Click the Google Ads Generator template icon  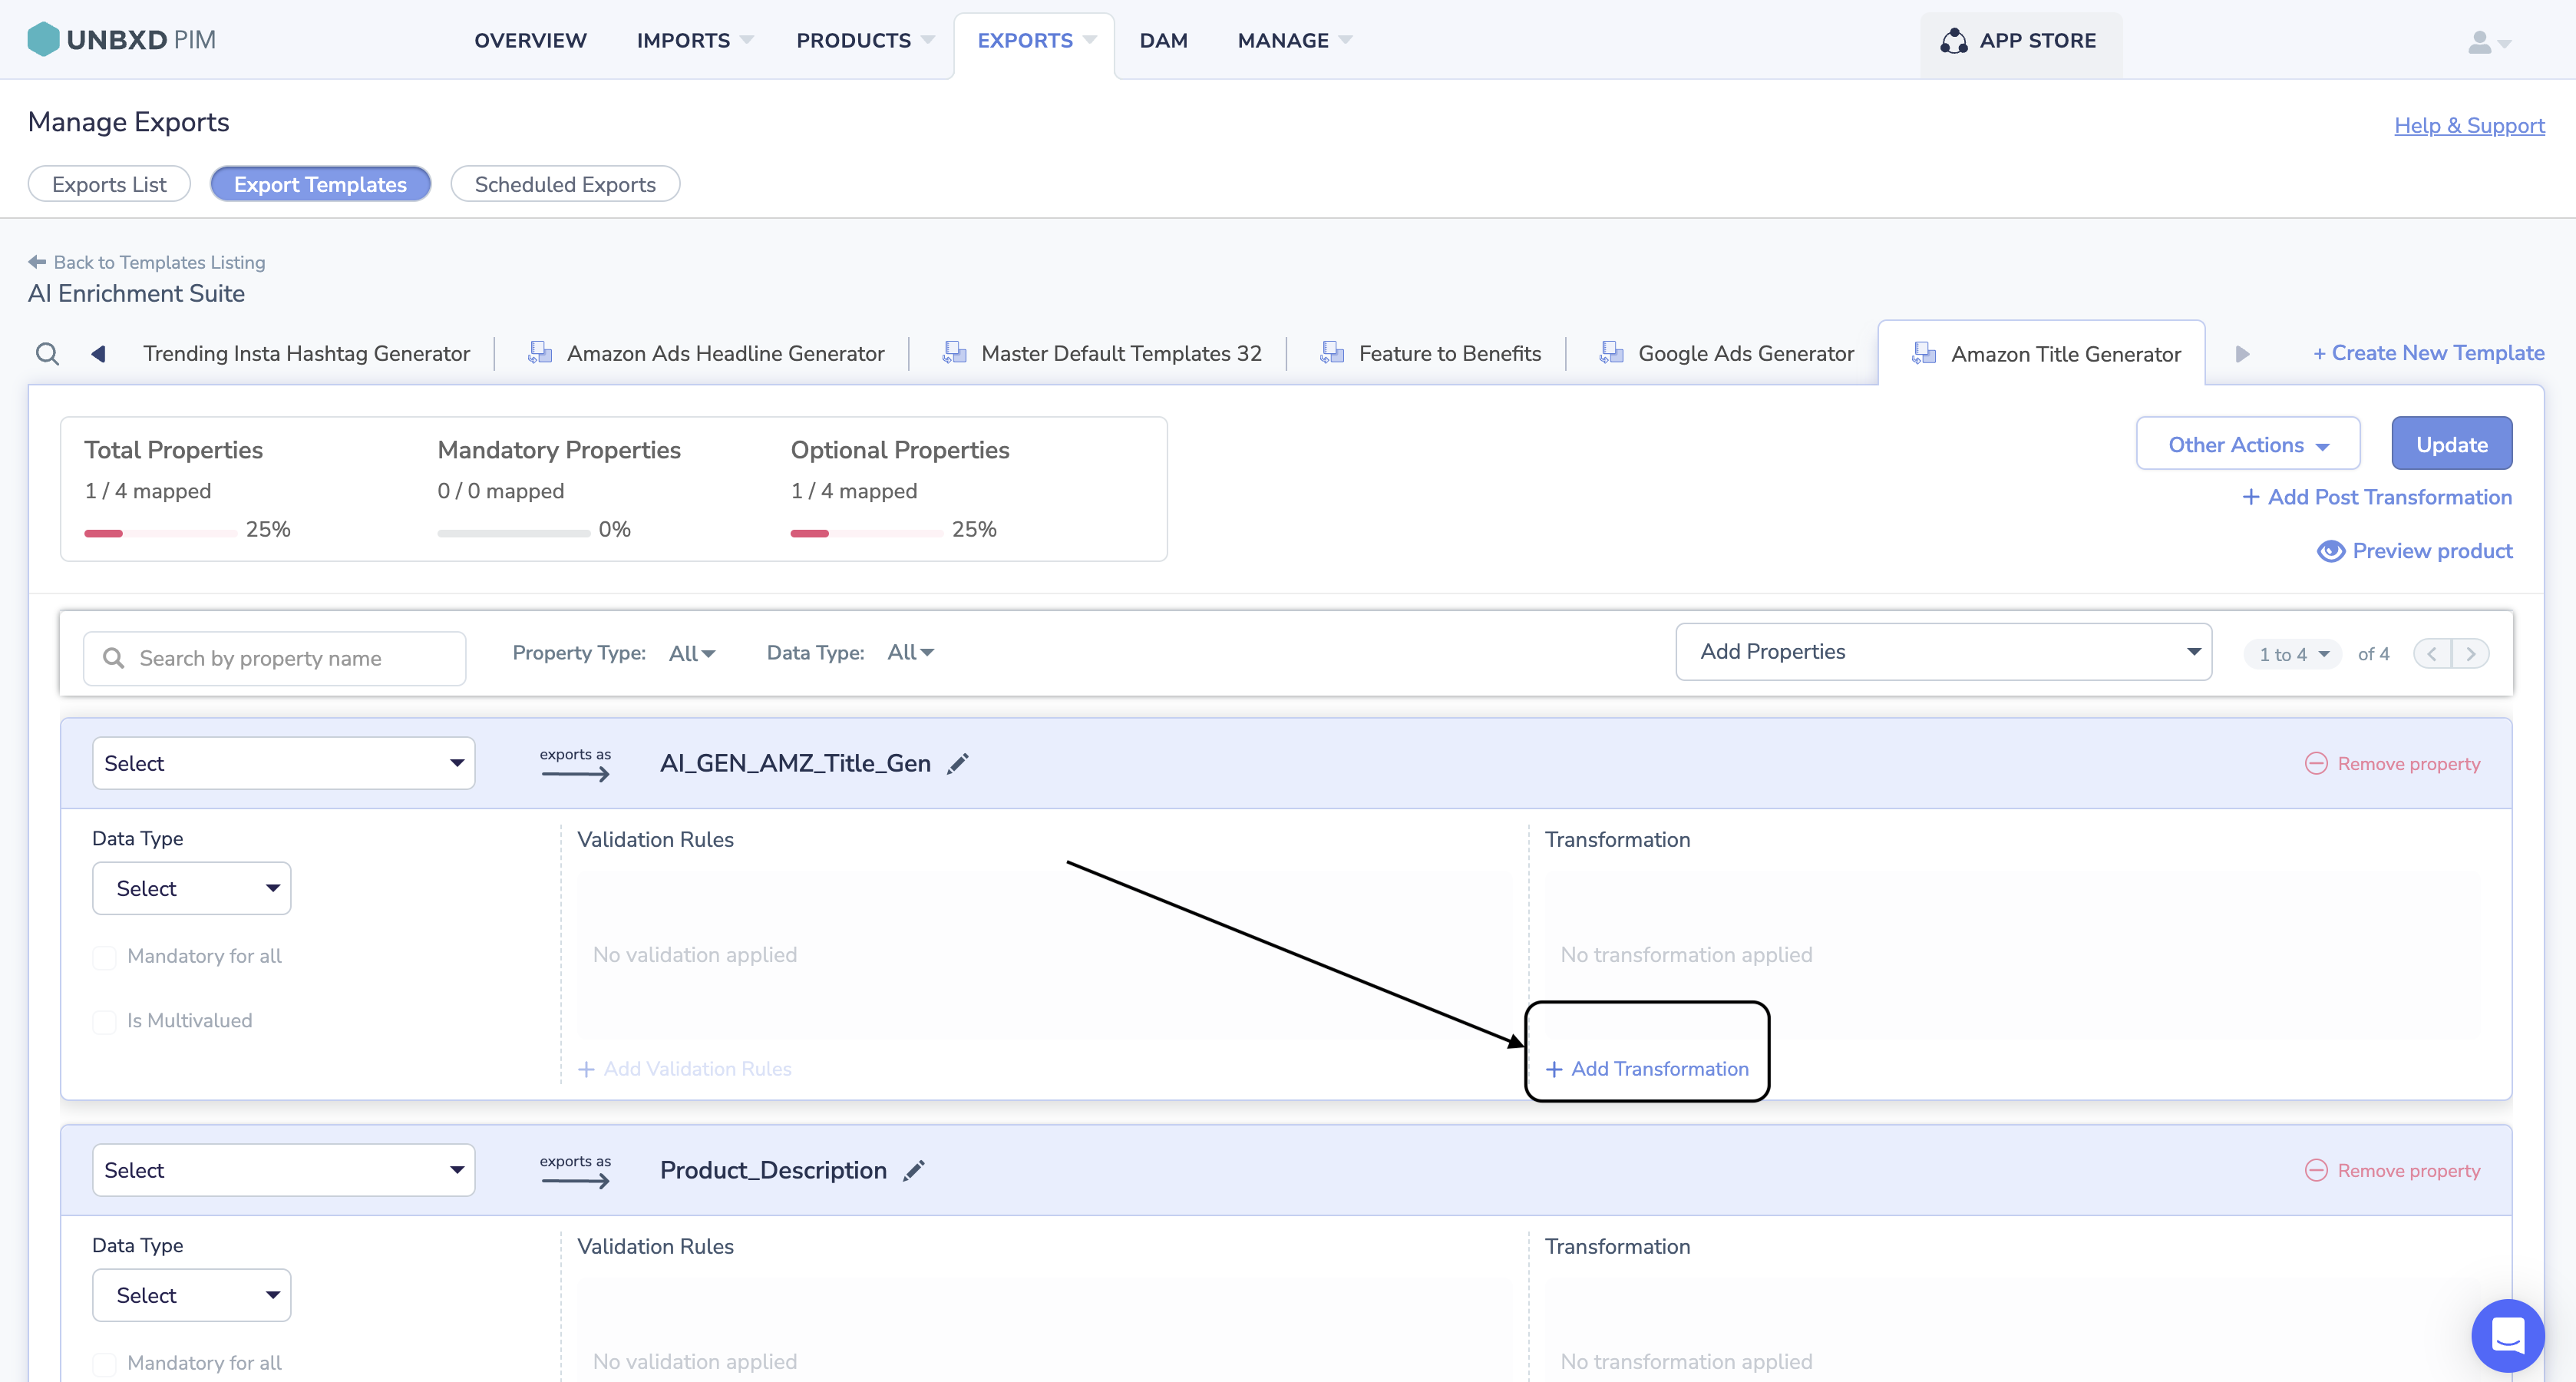[x=1612, y=353]
